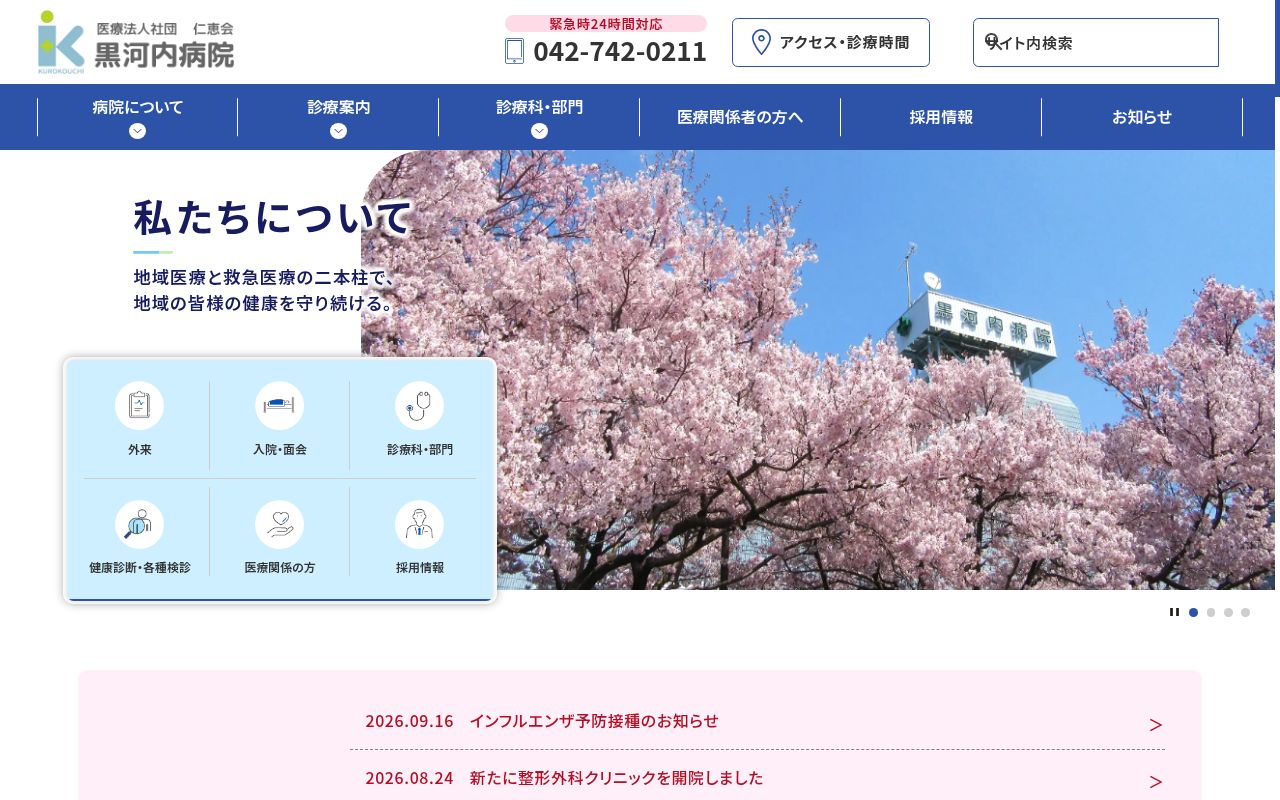
Task: Click the map pin icon for アクセス
Action: pyautogui.click(x=761, y=42)
